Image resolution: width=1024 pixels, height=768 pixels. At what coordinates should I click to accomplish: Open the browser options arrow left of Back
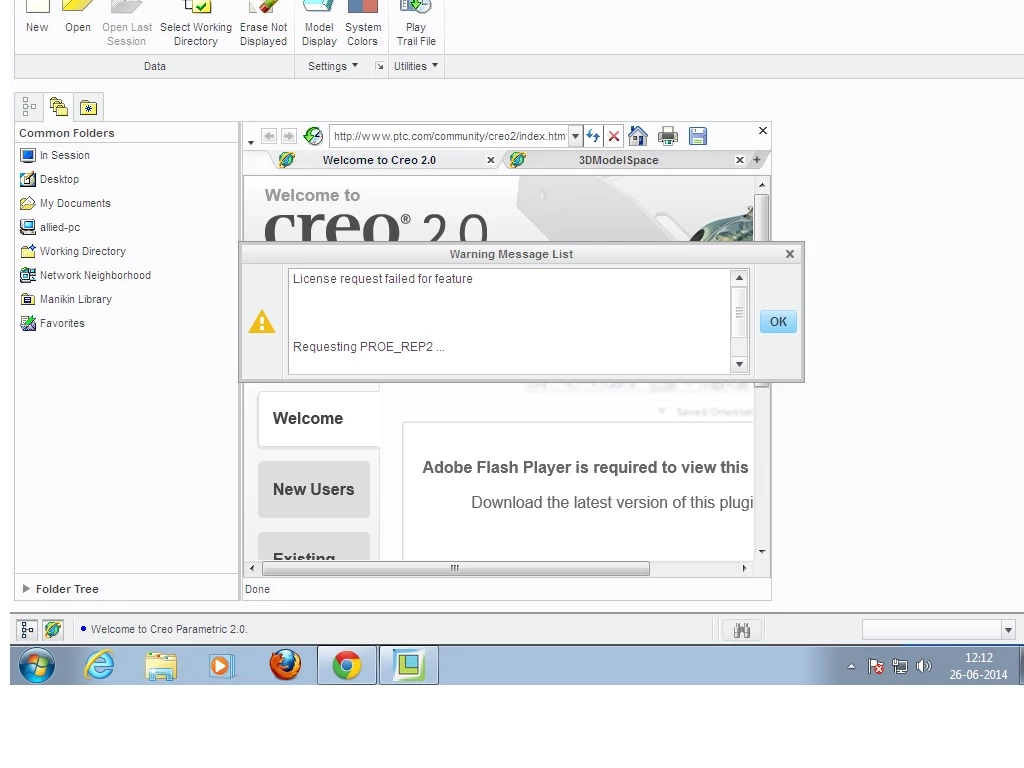coord(251,142)
